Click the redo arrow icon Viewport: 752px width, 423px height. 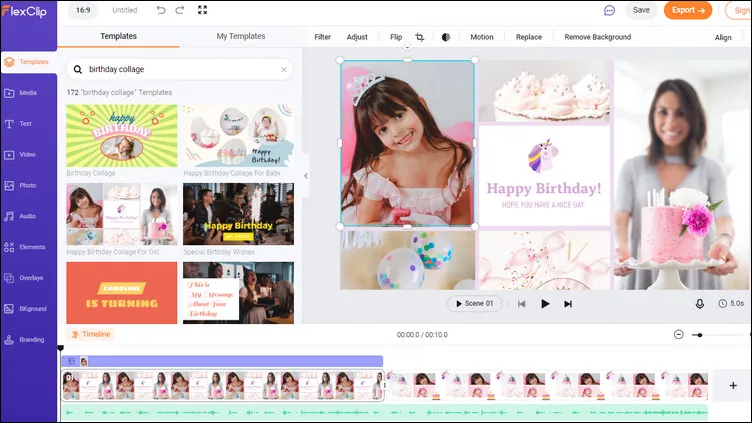179,10
